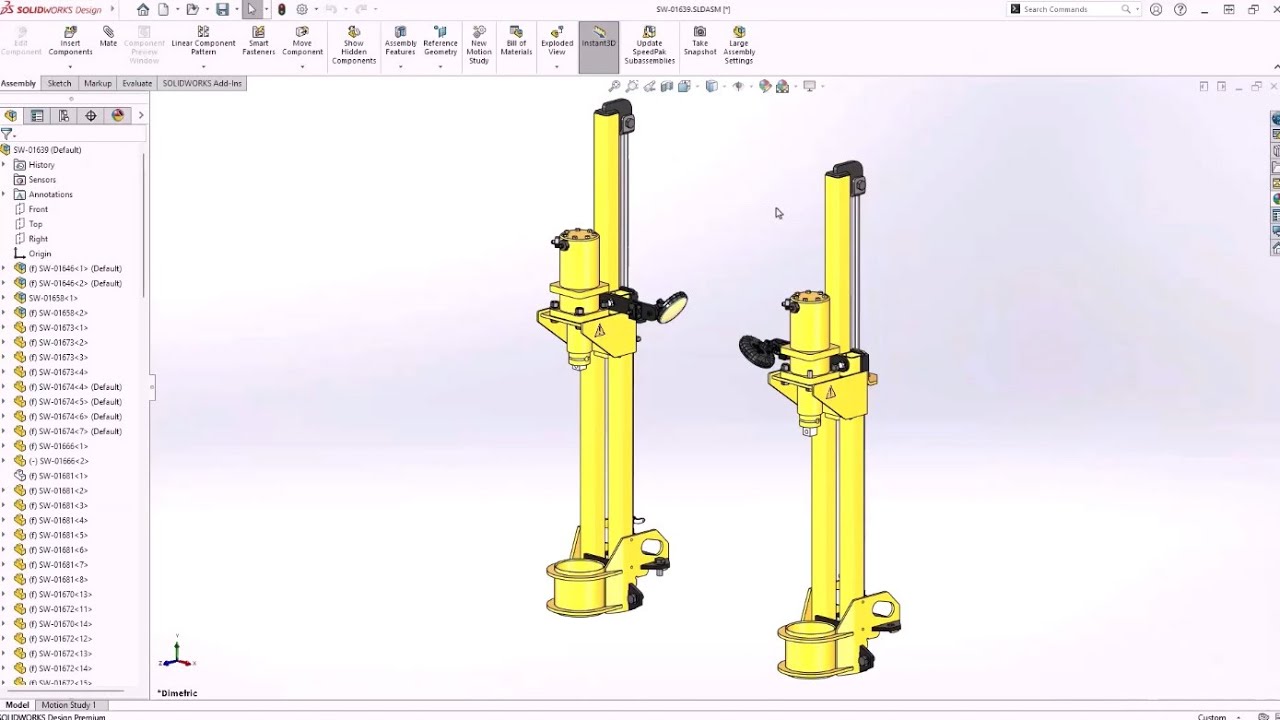Select the Mate tool

click(108, 37)
